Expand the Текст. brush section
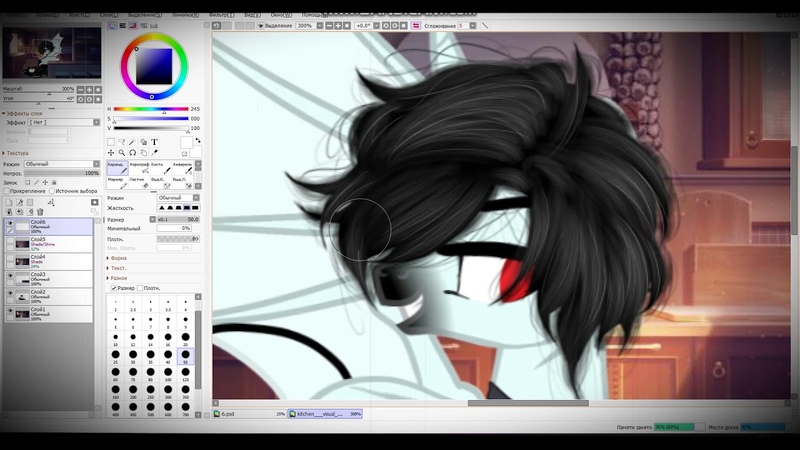The image size is (800, 450). click(116, 268)
